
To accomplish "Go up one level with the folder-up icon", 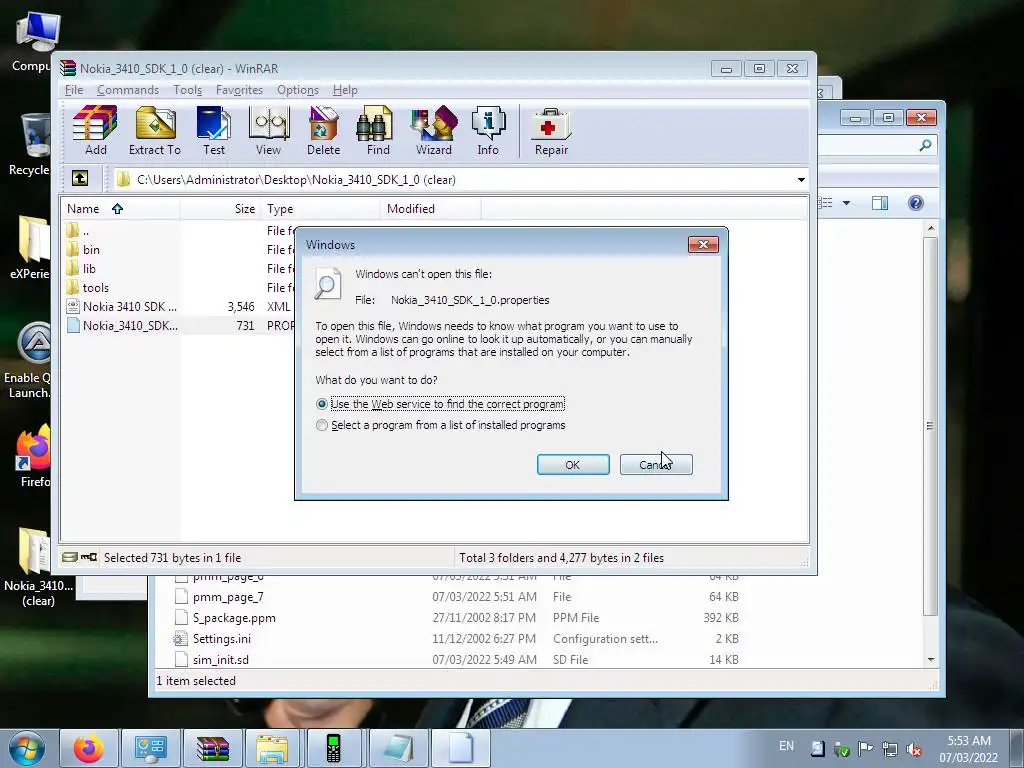I will (x=80, y=178).
